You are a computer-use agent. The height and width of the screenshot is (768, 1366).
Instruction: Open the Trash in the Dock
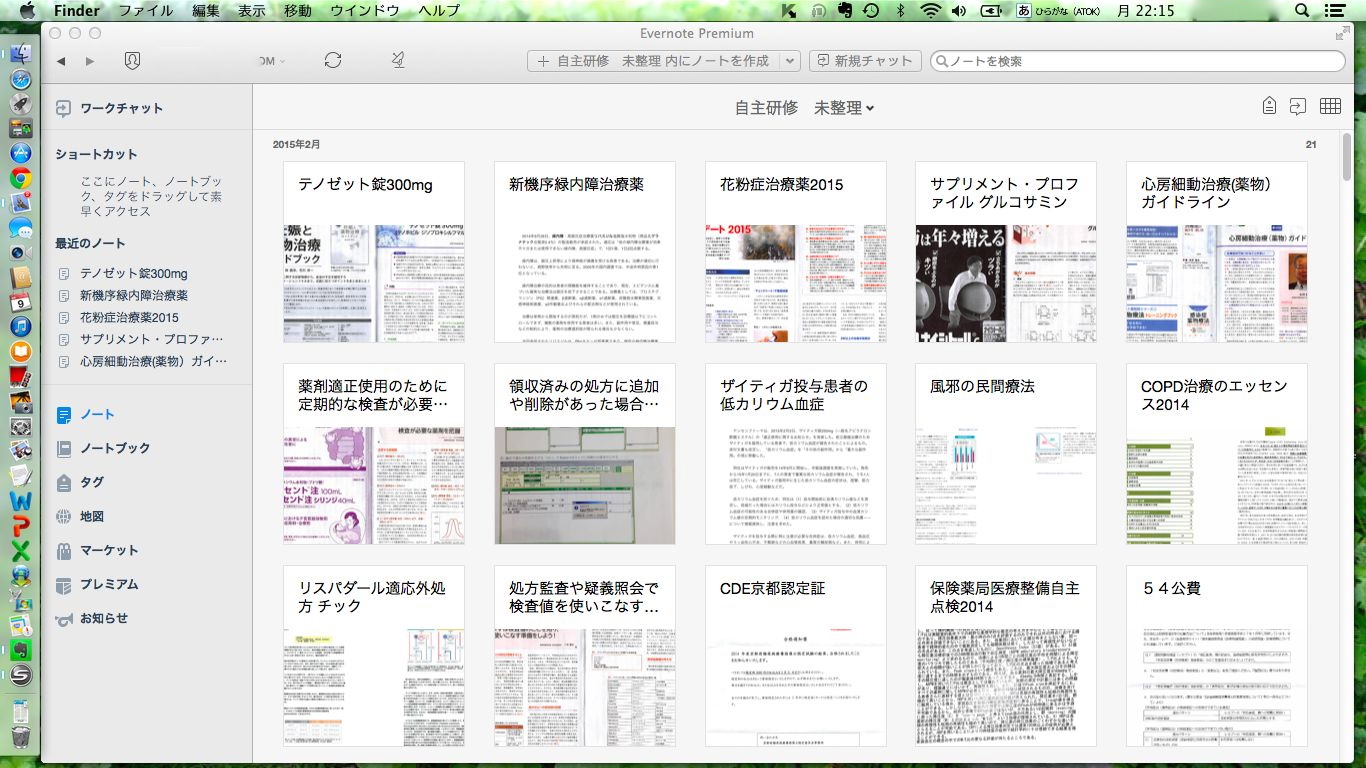tap(20, 738)
